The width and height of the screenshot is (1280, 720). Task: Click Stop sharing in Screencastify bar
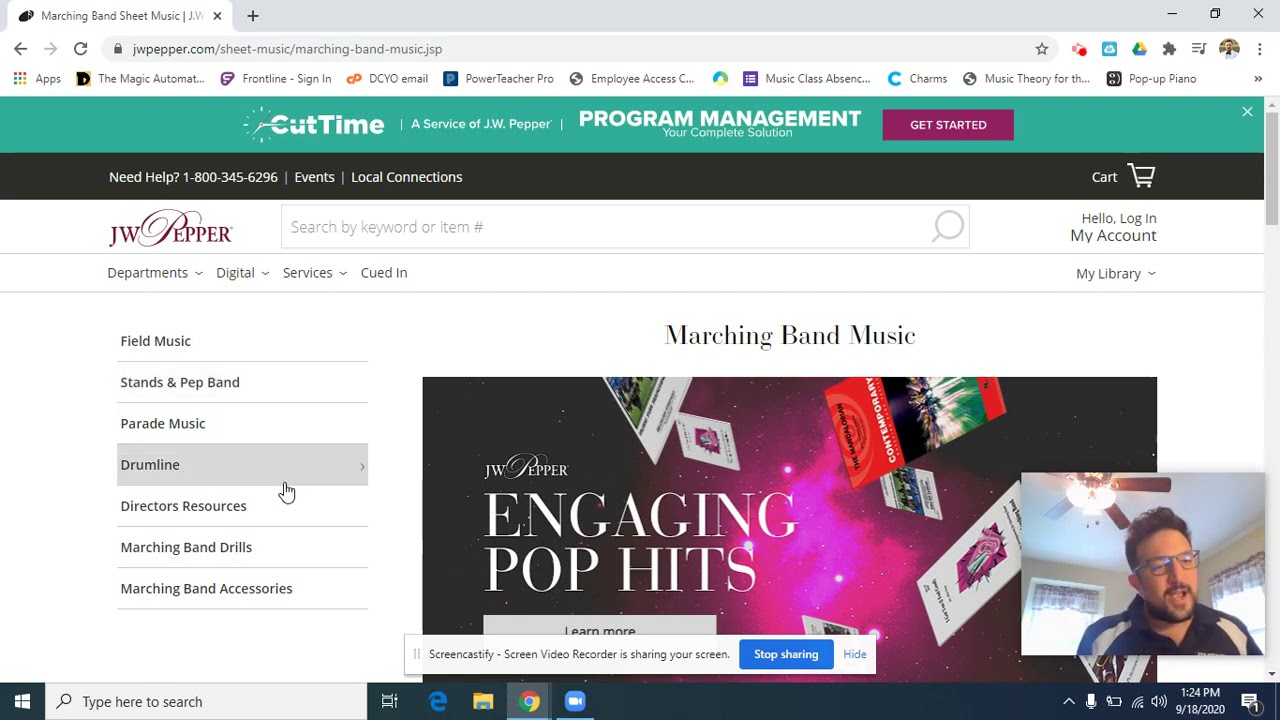pyautogui.click(x=786, y=654)
